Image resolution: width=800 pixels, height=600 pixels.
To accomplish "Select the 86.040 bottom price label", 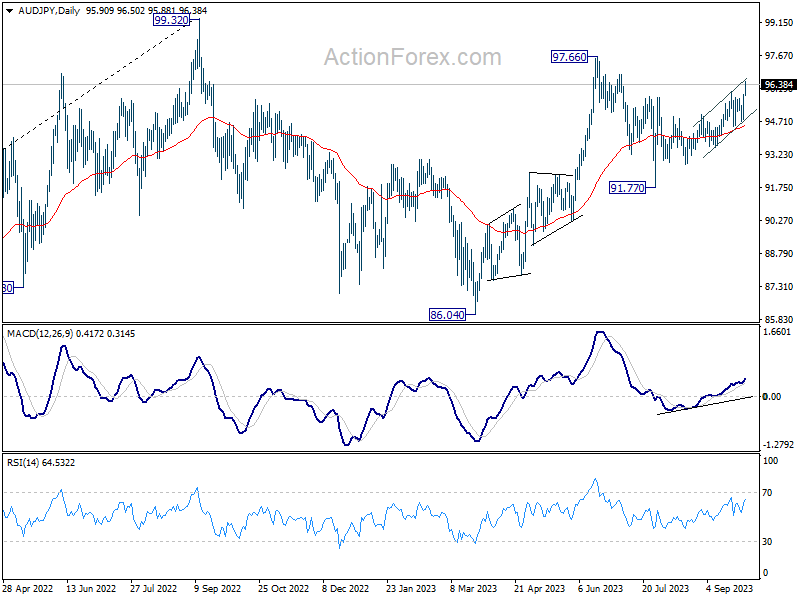I will point(447,315).
